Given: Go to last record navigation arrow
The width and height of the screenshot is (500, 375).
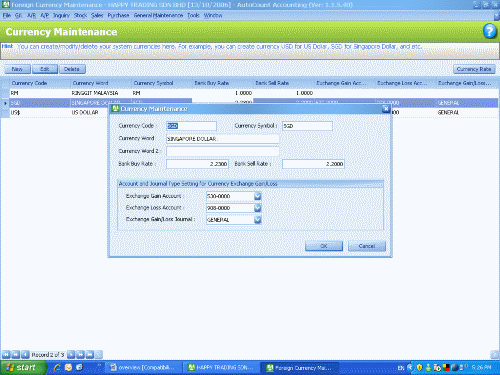Looking at the screenshot, I should pyautogui.click(x=90, y=354).
